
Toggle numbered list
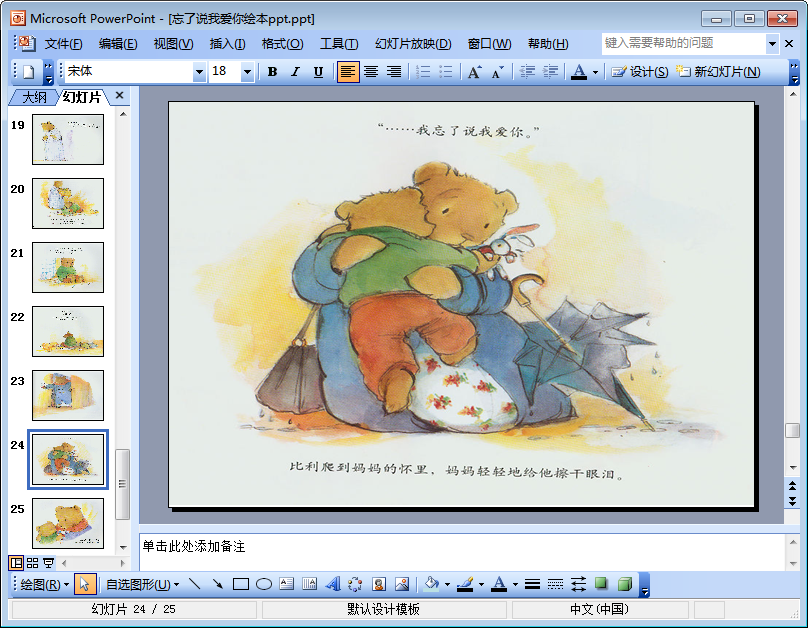point(423,72)
